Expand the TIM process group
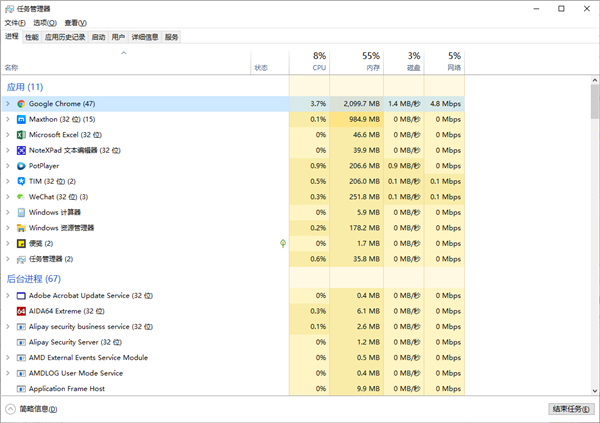600x423 pixels. click(8, 181)
